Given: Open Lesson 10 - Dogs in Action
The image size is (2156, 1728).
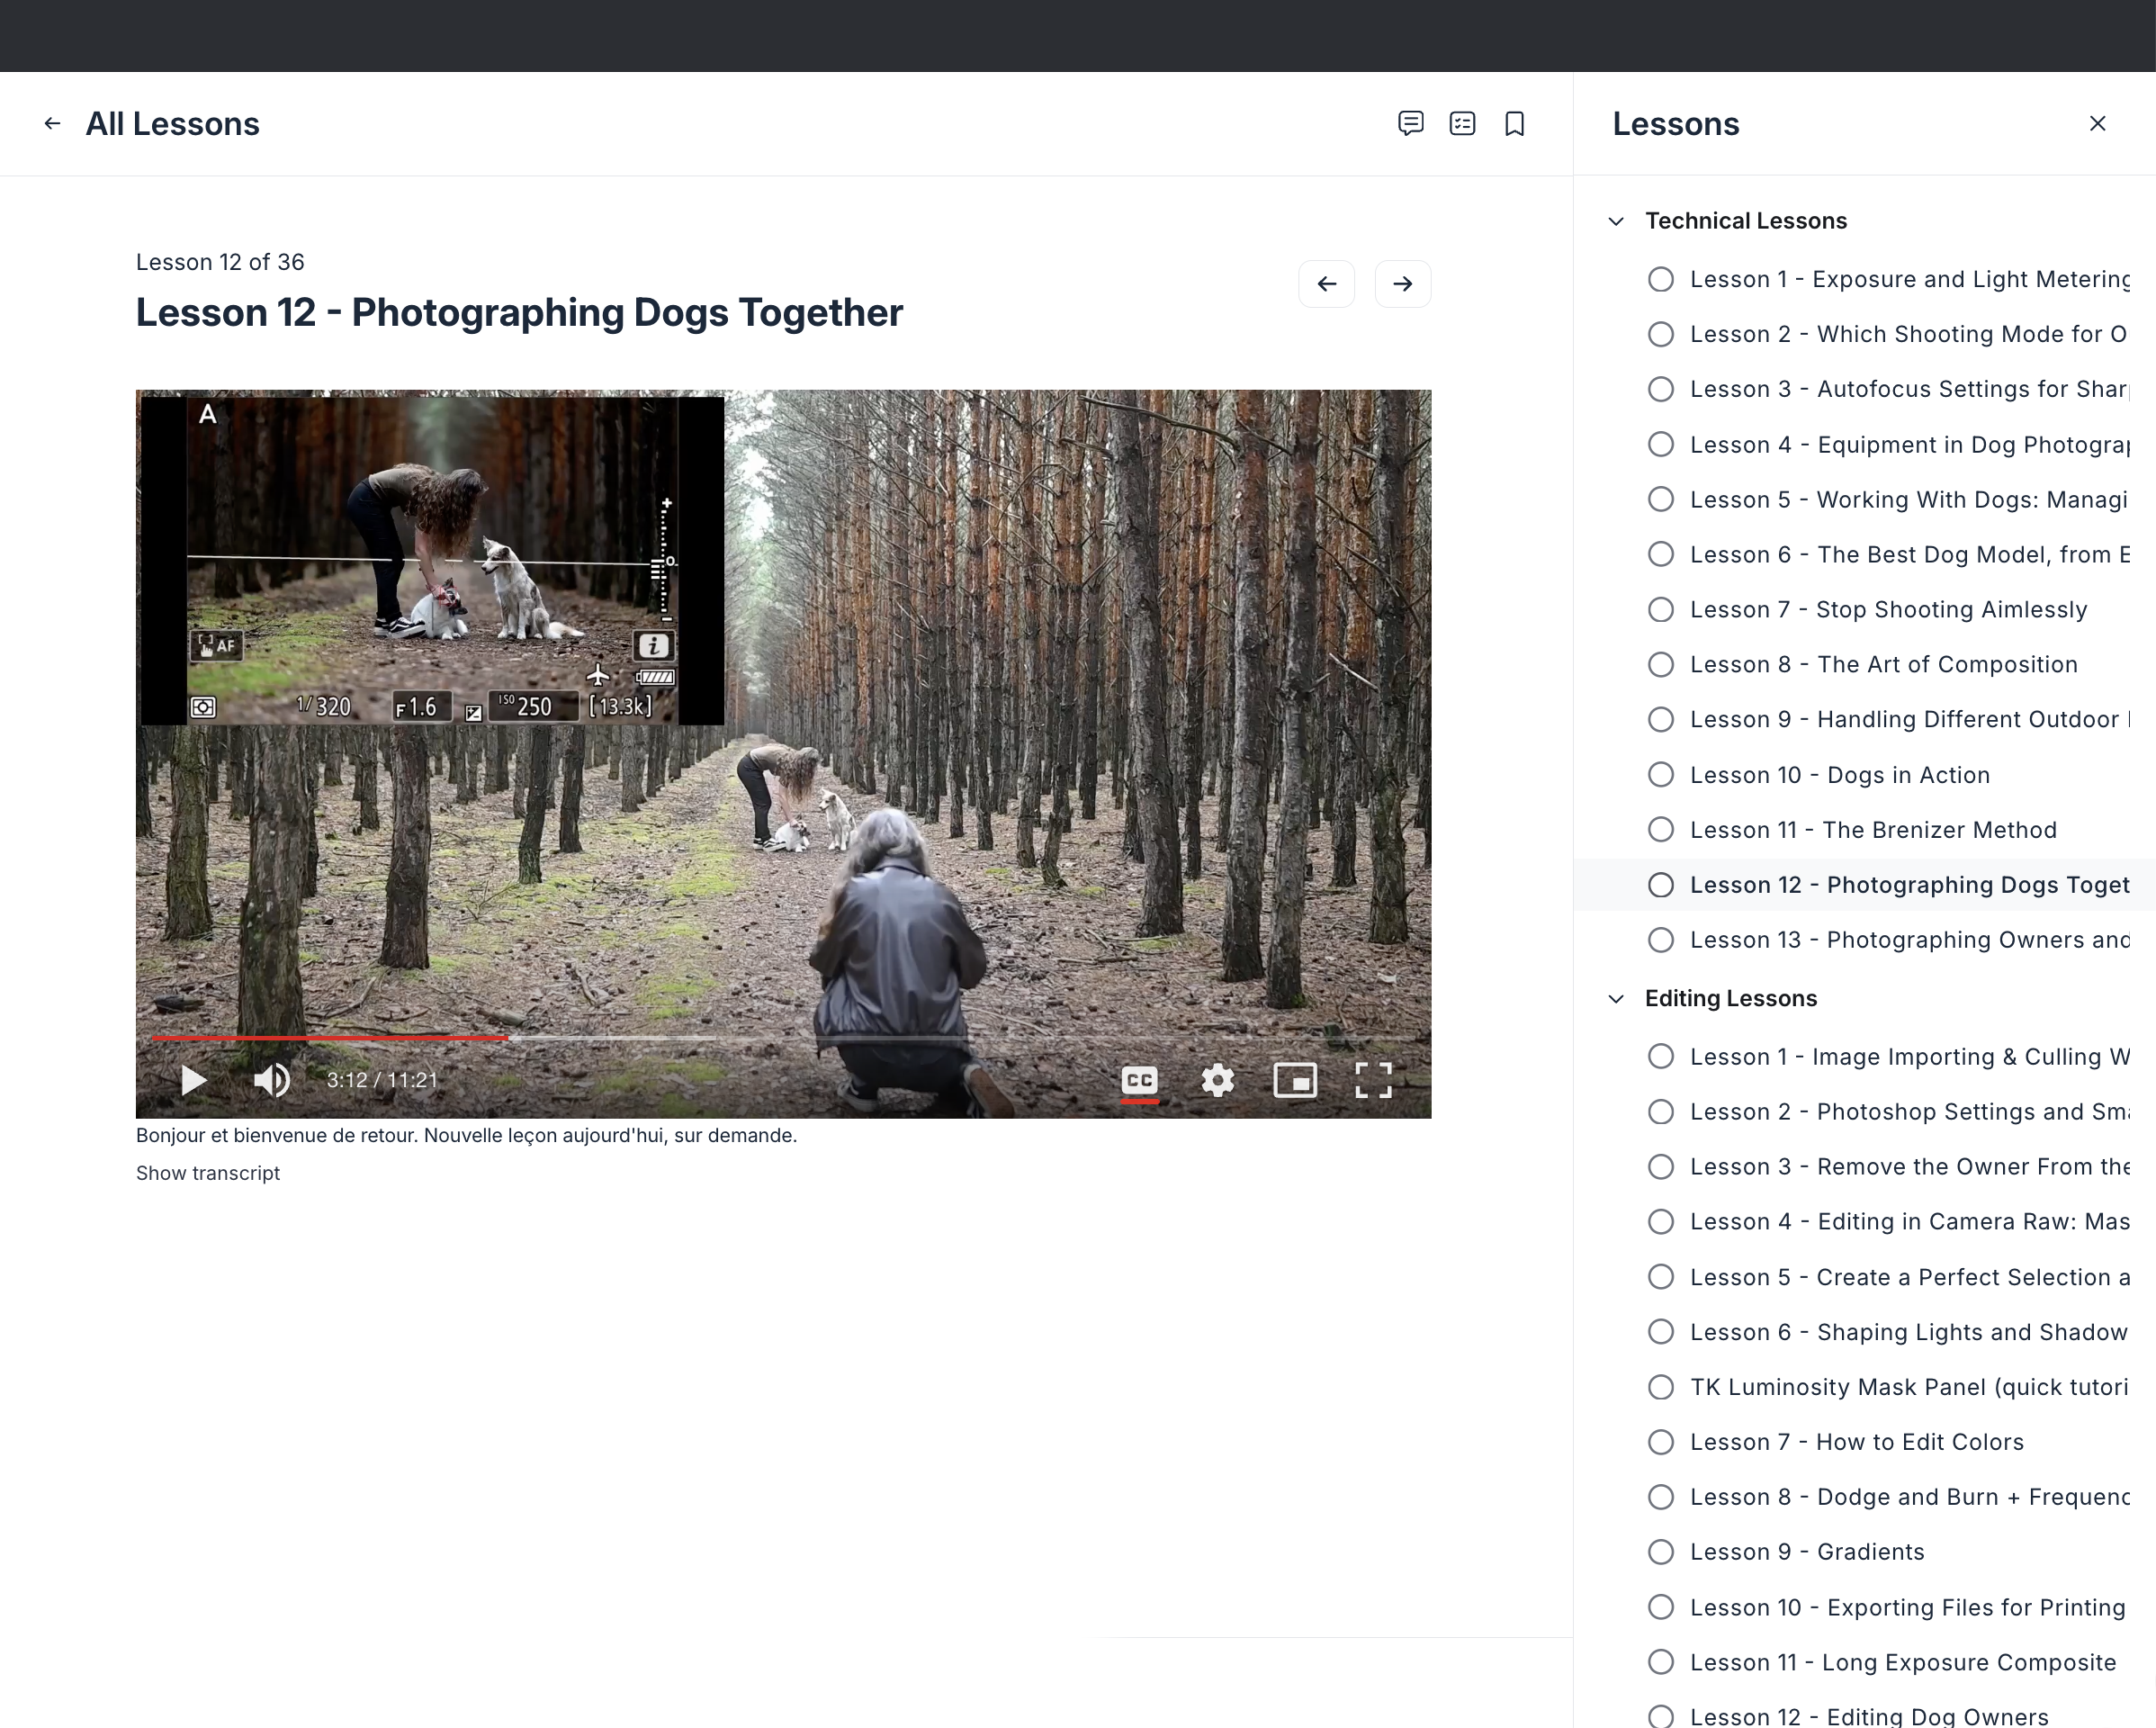Looking at the screenshot, I should (1839, 775).
